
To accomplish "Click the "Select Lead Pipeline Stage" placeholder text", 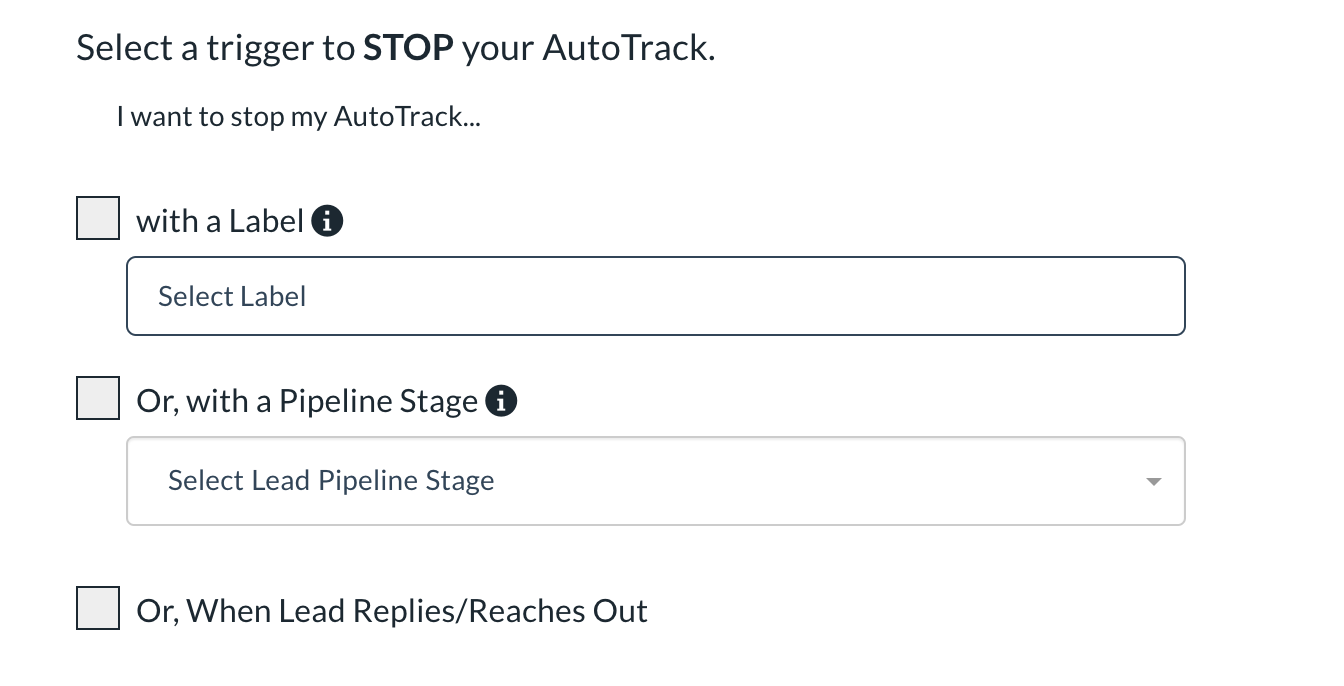I will tap(331, 481).
